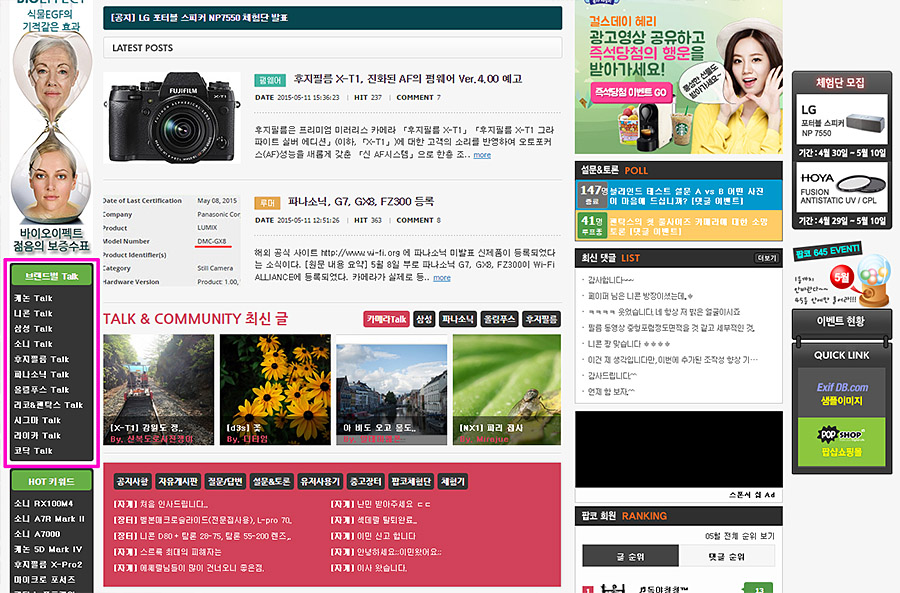Open post 이사 왔습니다
This screenshot has width=900, height=593.
(369, 568)
